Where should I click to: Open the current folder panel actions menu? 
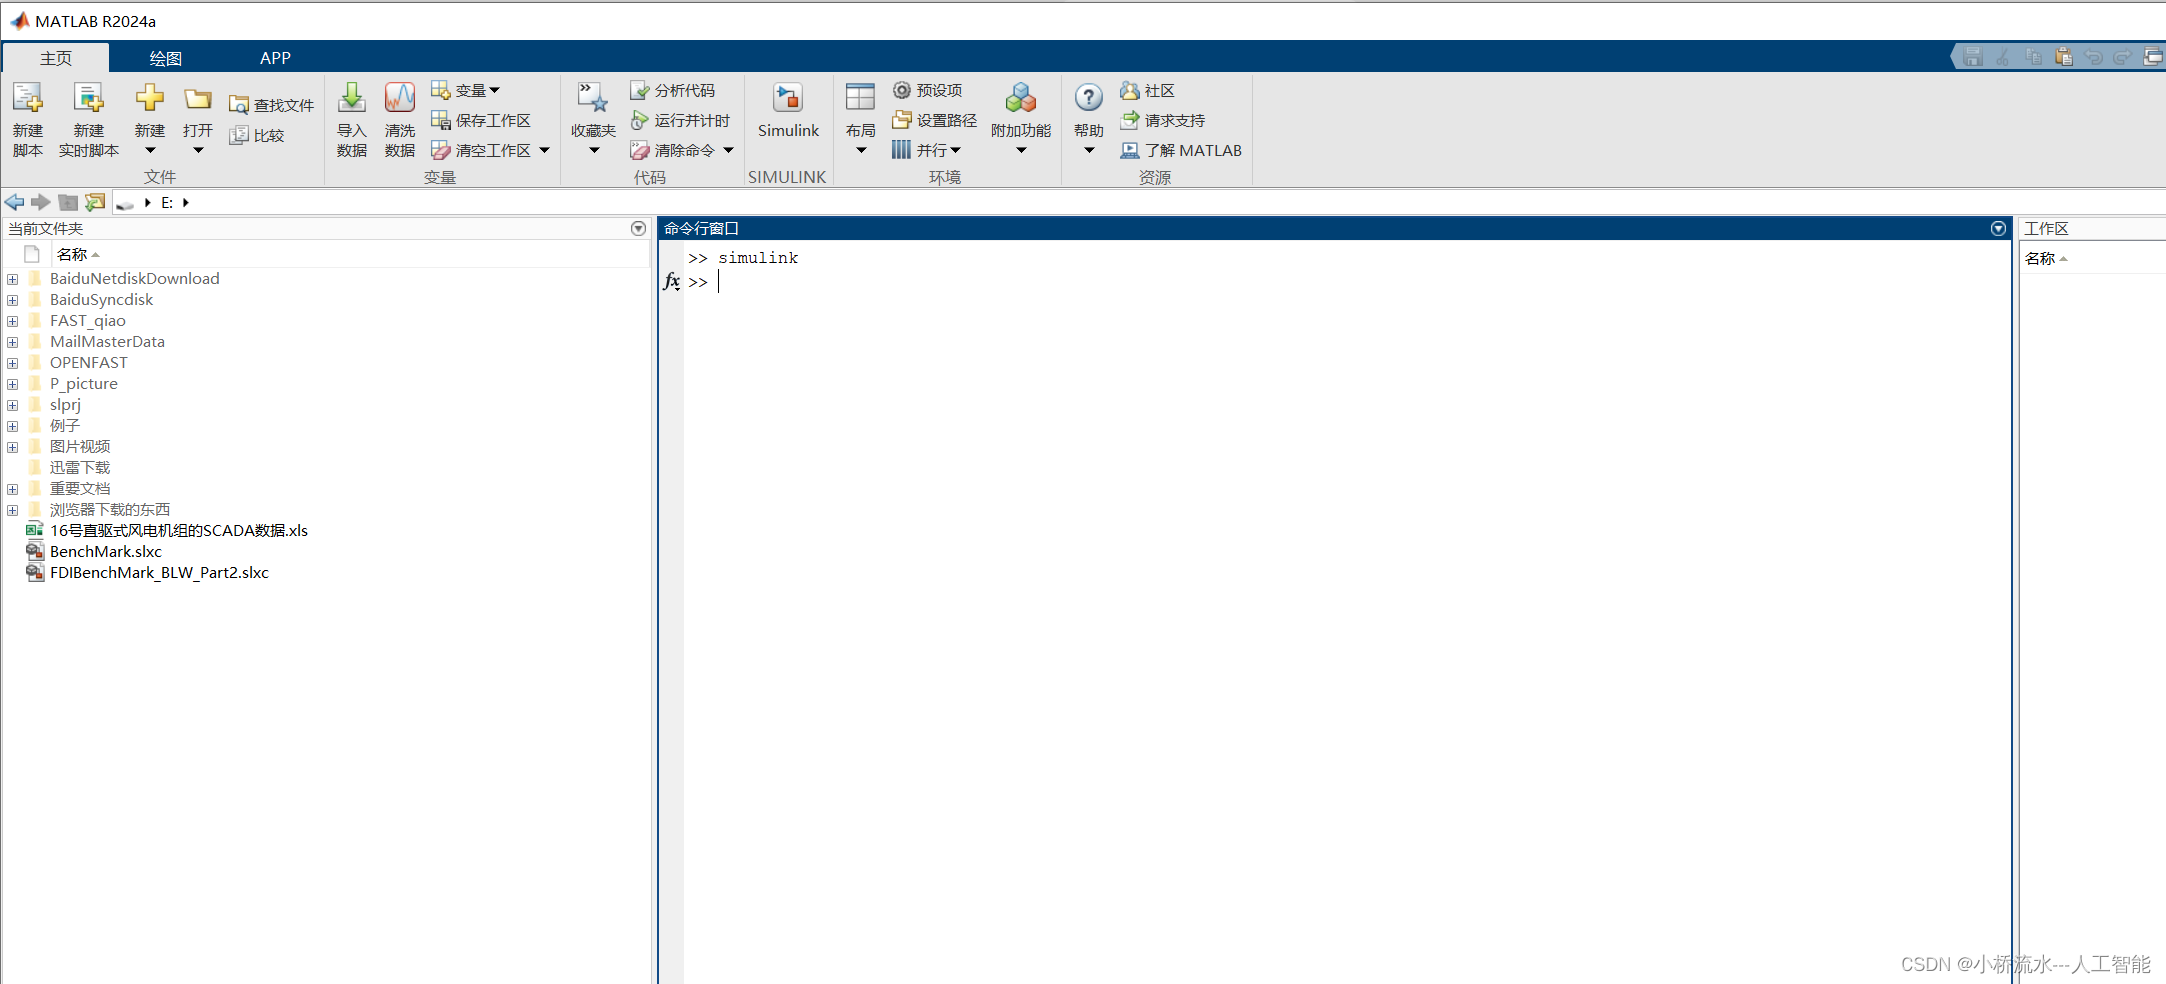coord(638,229)
